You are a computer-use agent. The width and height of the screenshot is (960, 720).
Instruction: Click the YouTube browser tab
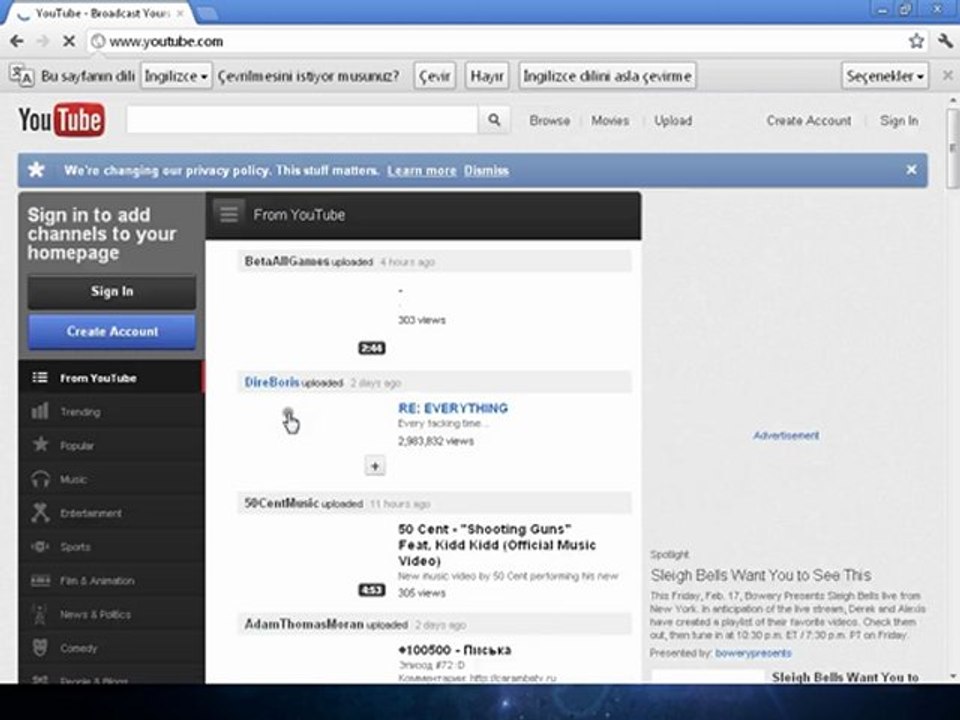click(x=101, y=13)
